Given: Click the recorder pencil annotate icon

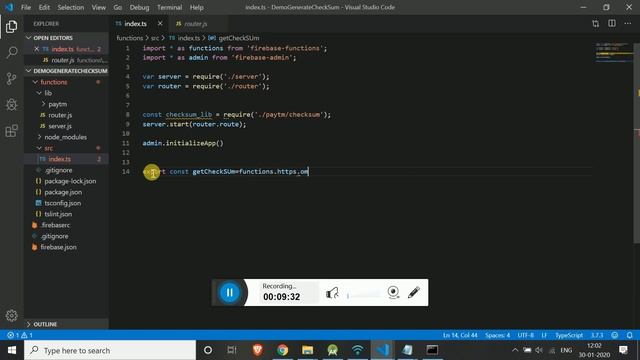Looking at the screenshot, I should (x=413, y=292).
